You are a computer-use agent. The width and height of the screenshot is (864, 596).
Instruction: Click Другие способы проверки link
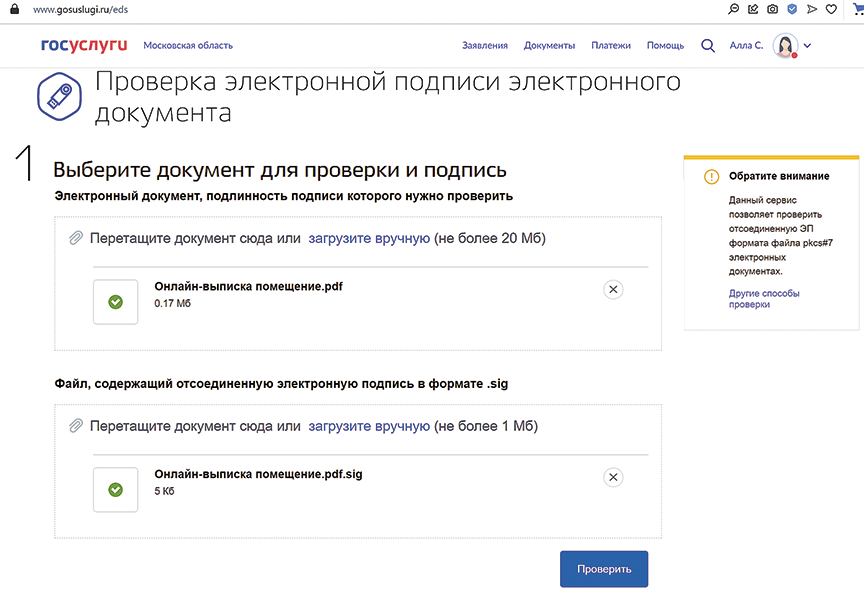click(764, 298)
